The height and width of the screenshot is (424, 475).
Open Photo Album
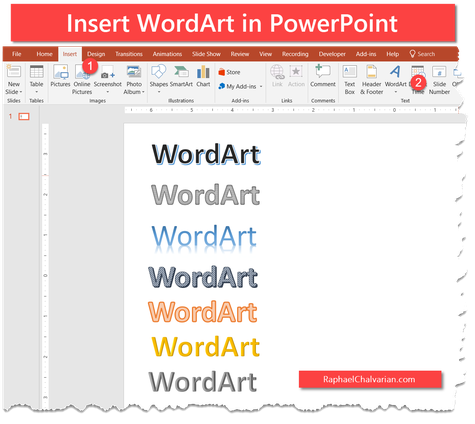[134, 80]
